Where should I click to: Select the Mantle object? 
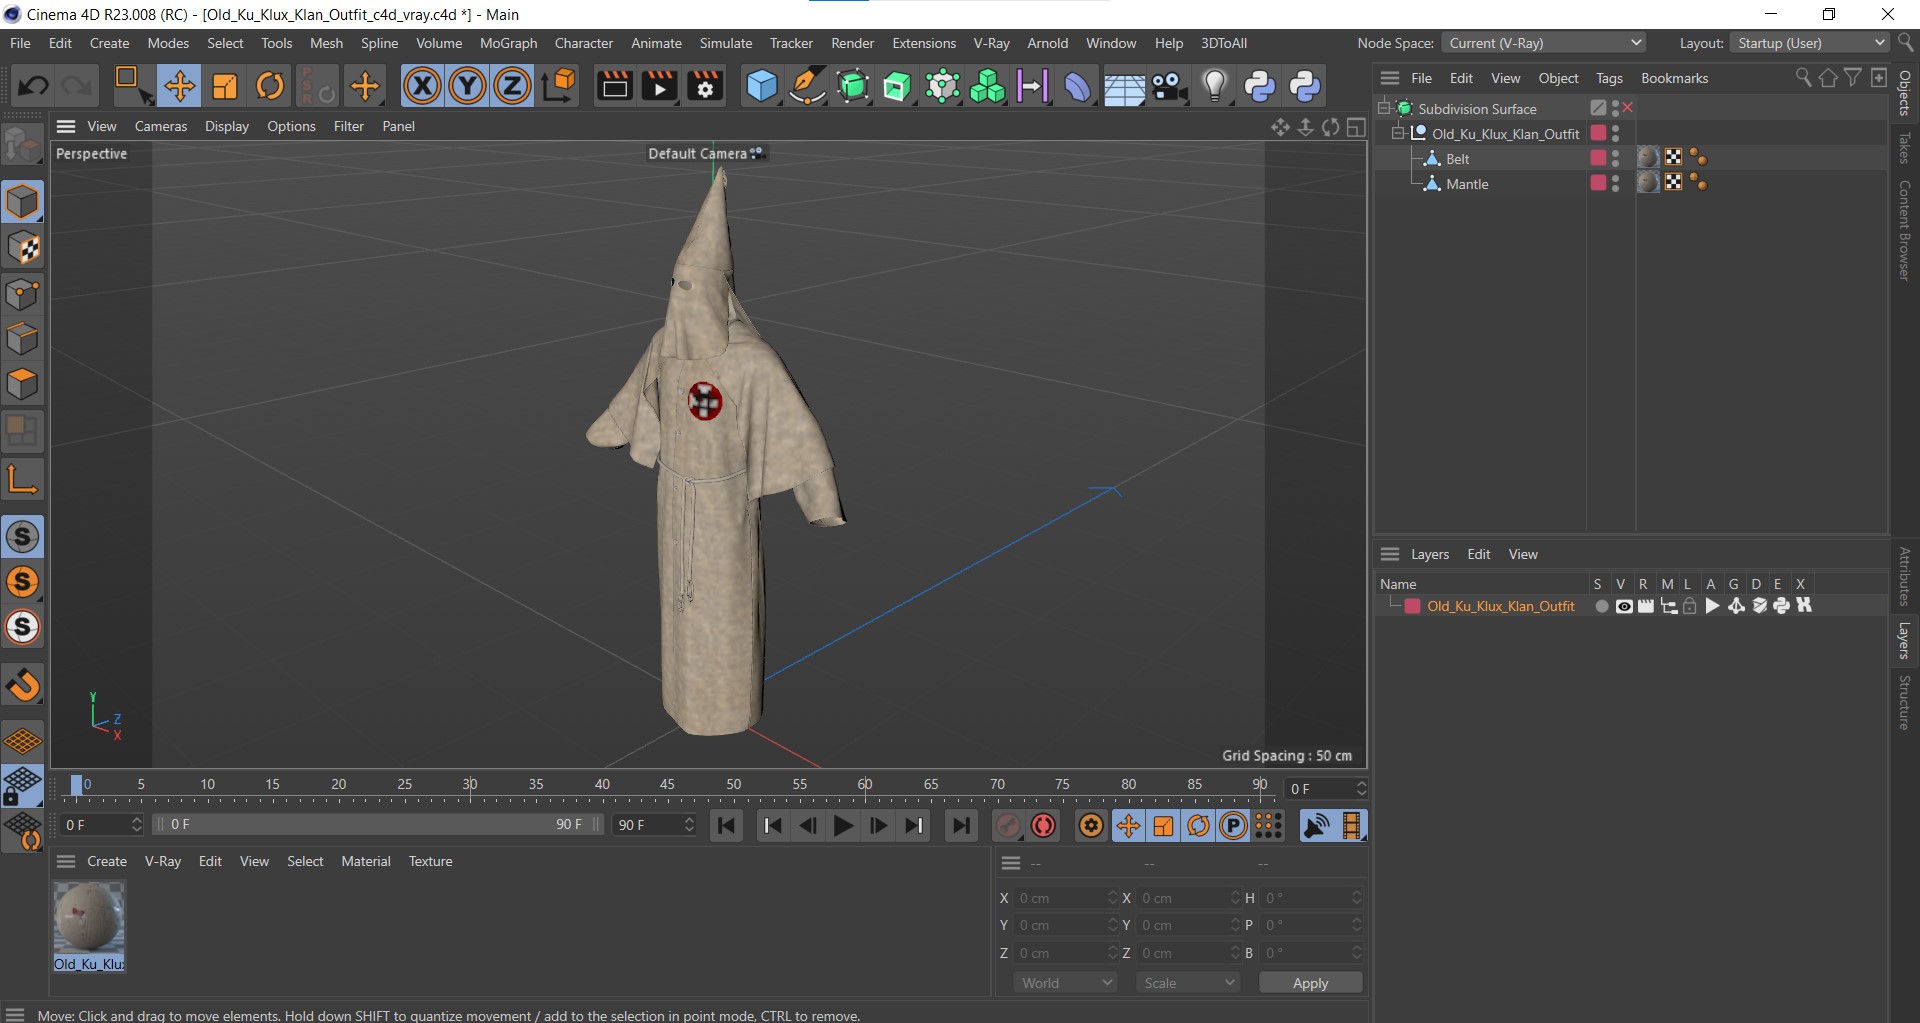(x=1467, y=184)
